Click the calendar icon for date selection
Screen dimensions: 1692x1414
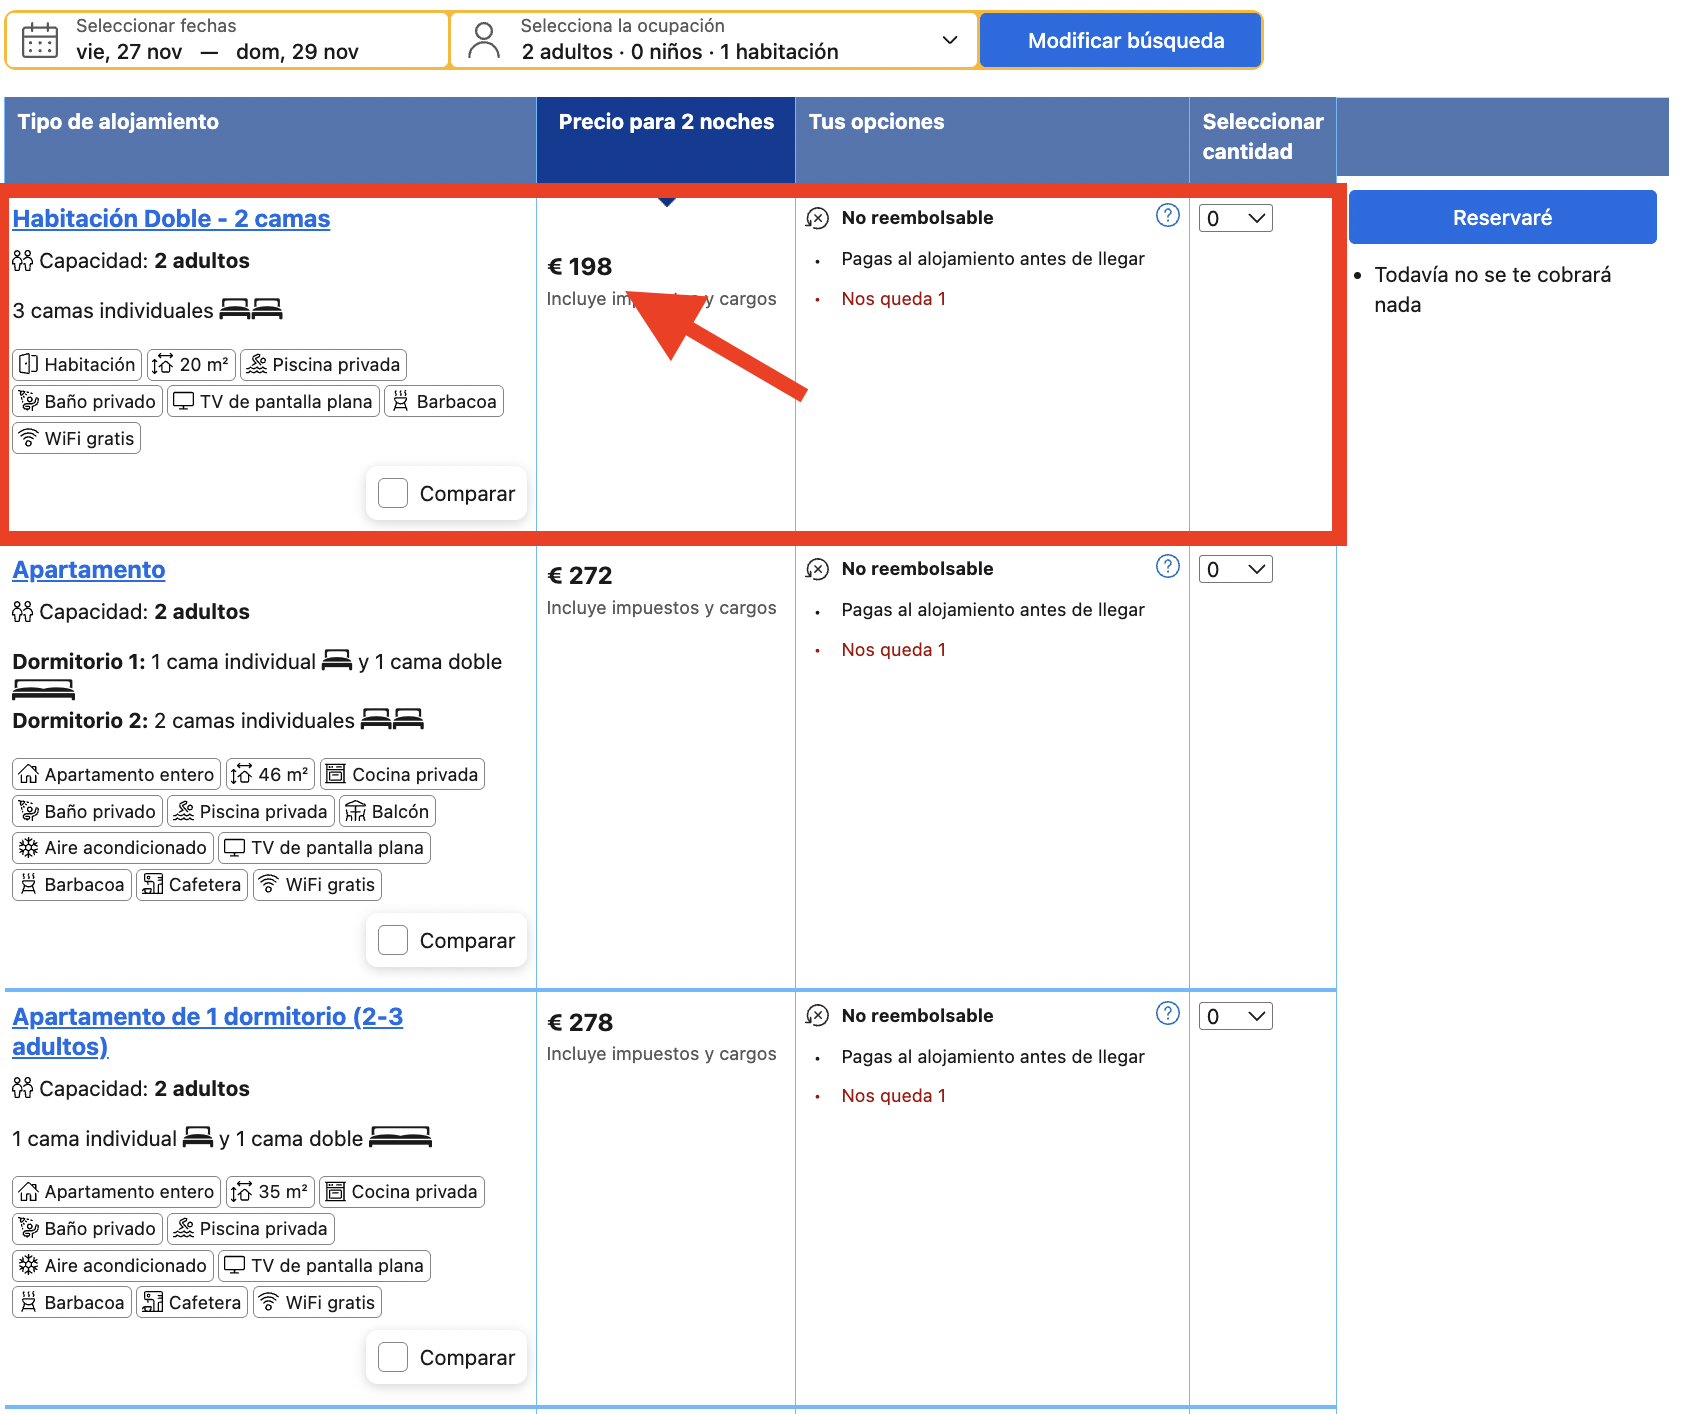[x=40, y=41]
